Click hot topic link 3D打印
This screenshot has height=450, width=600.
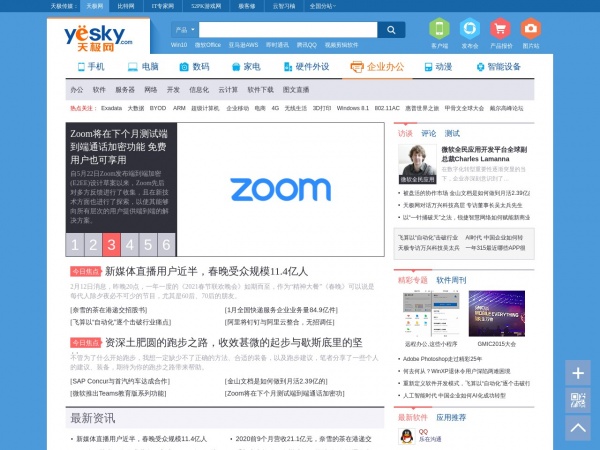pyautogui.click(x=322, y=108)
